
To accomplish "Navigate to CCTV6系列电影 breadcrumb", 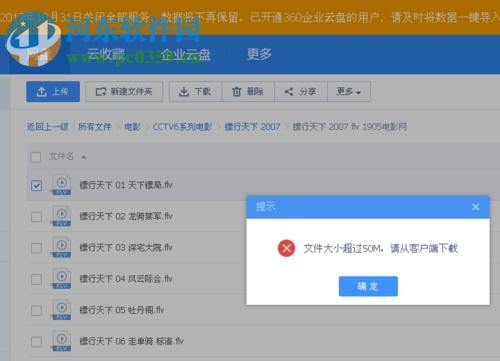I will 182,127.
